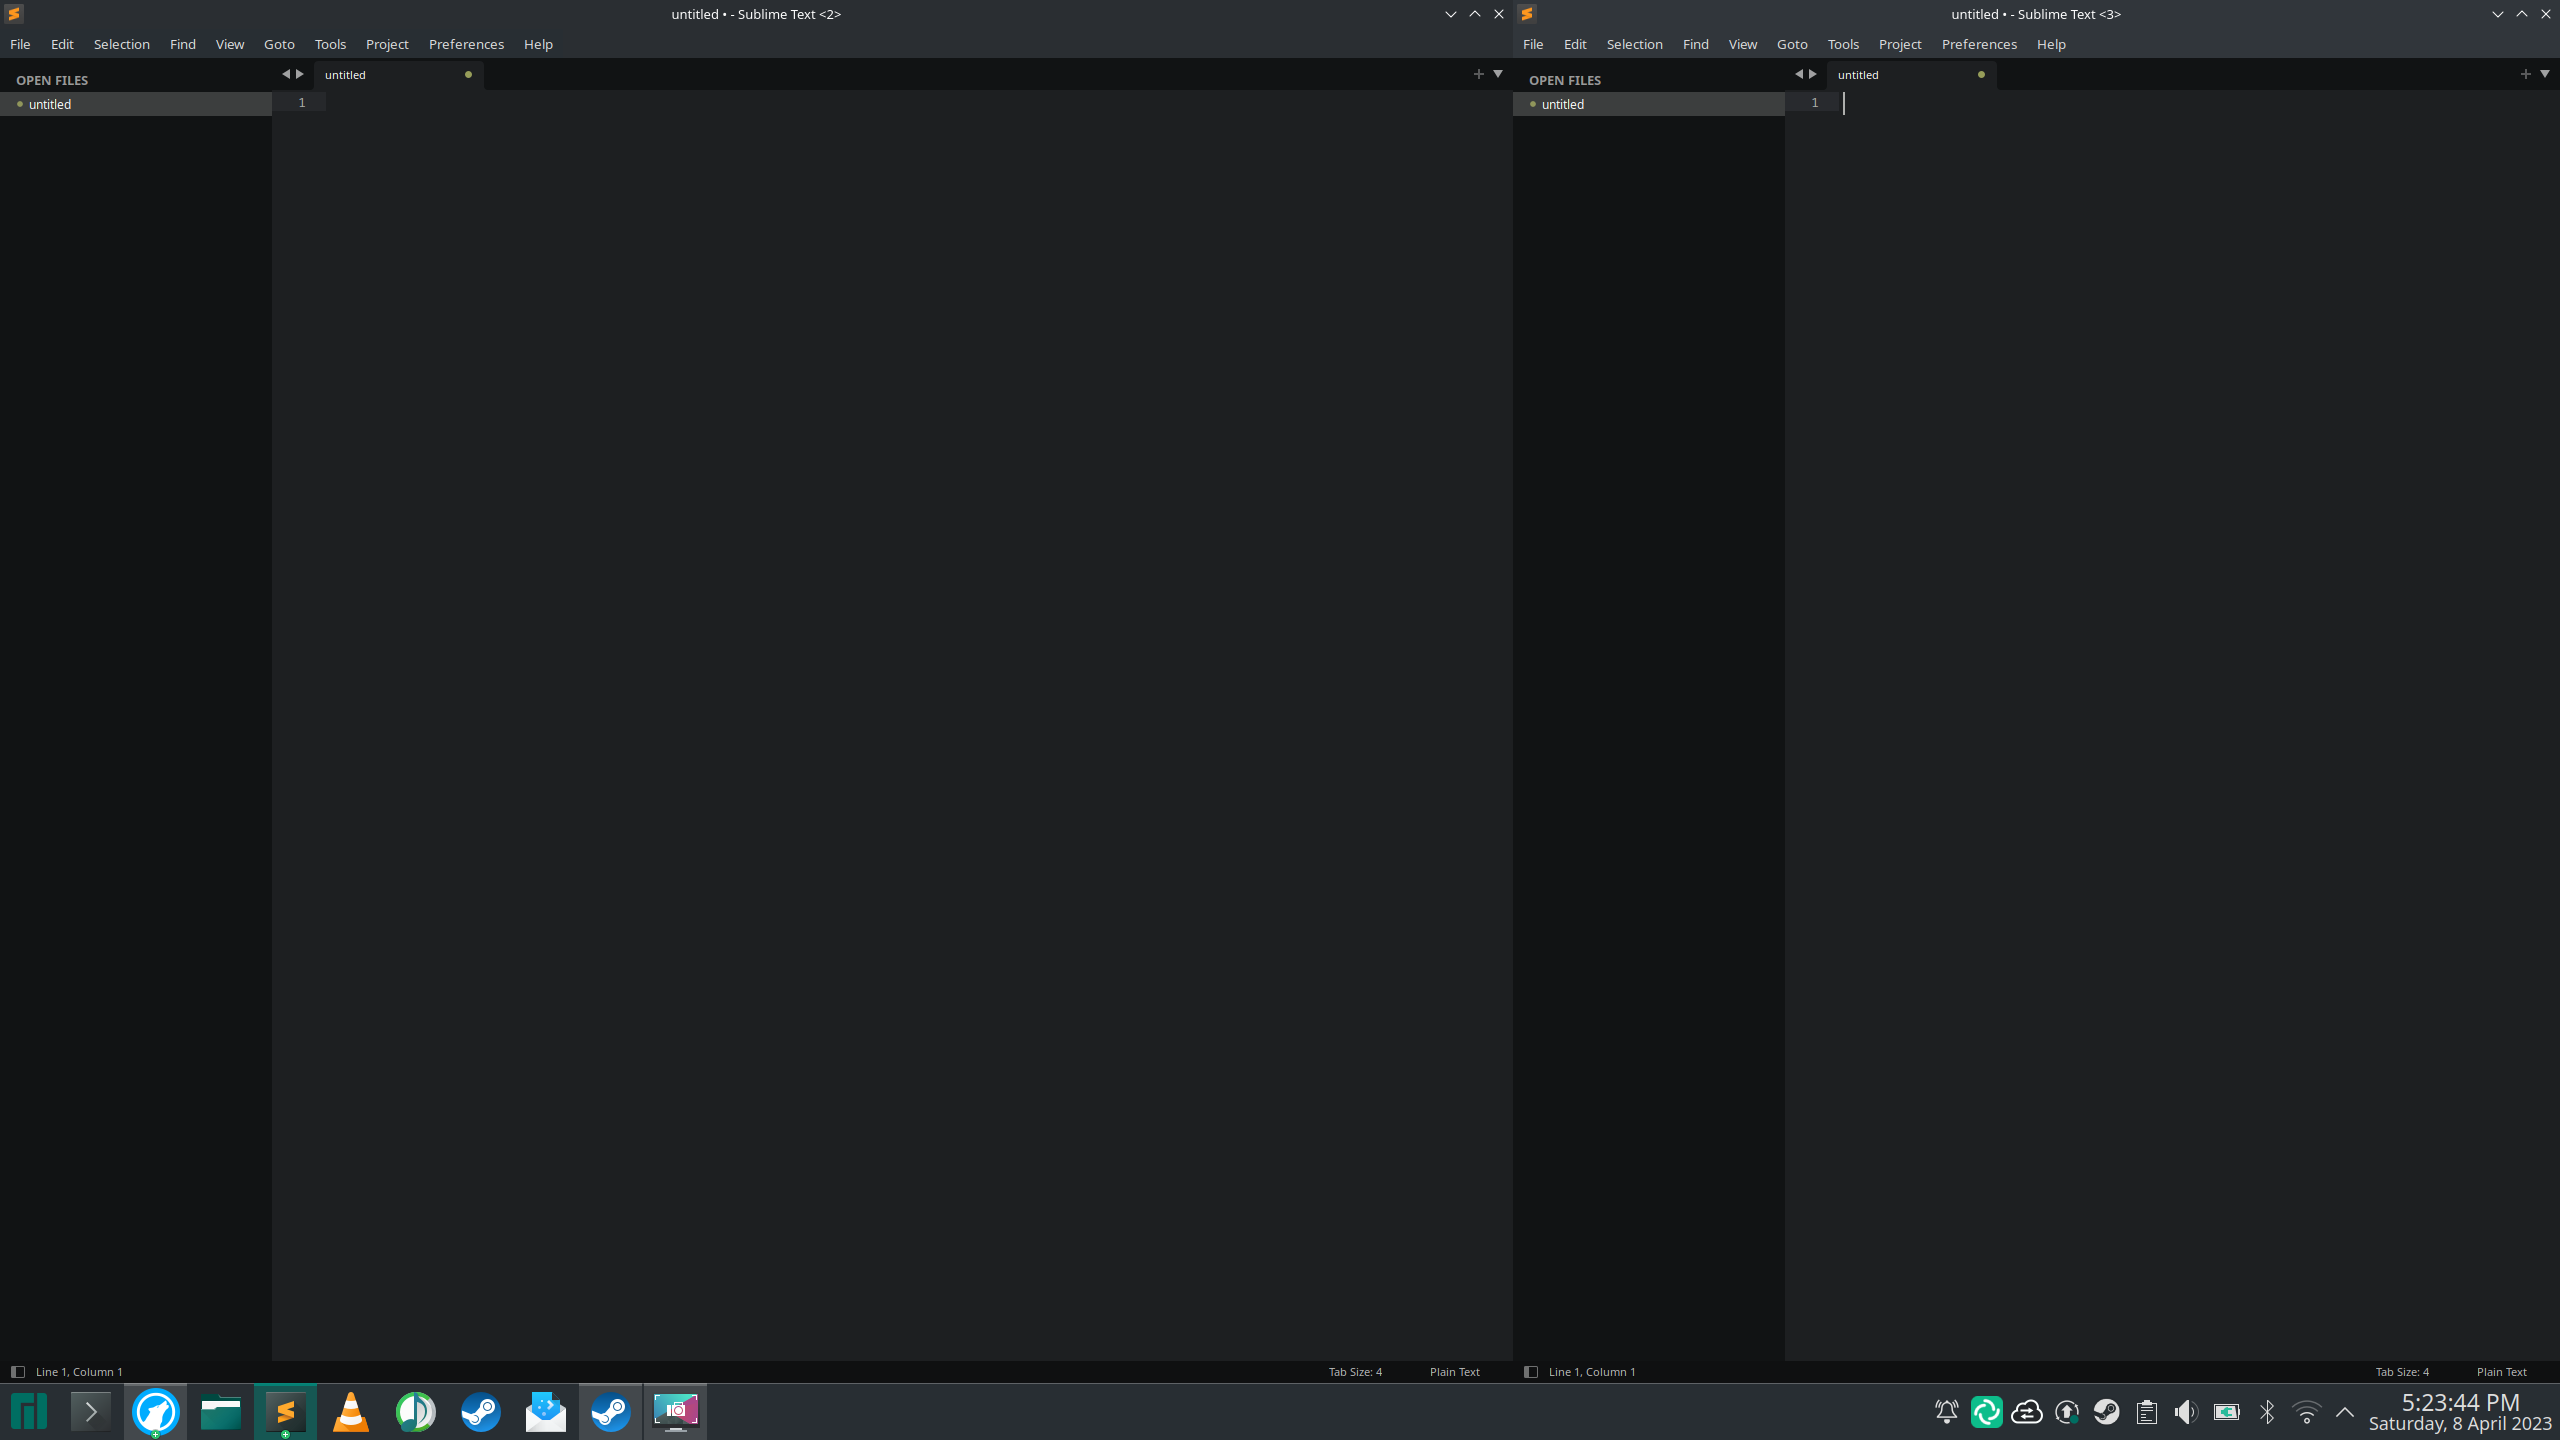Open the Goto menu in Sublime Text <2>
Viewport: 2560px width, 1440px height.
tap(279, 44)
